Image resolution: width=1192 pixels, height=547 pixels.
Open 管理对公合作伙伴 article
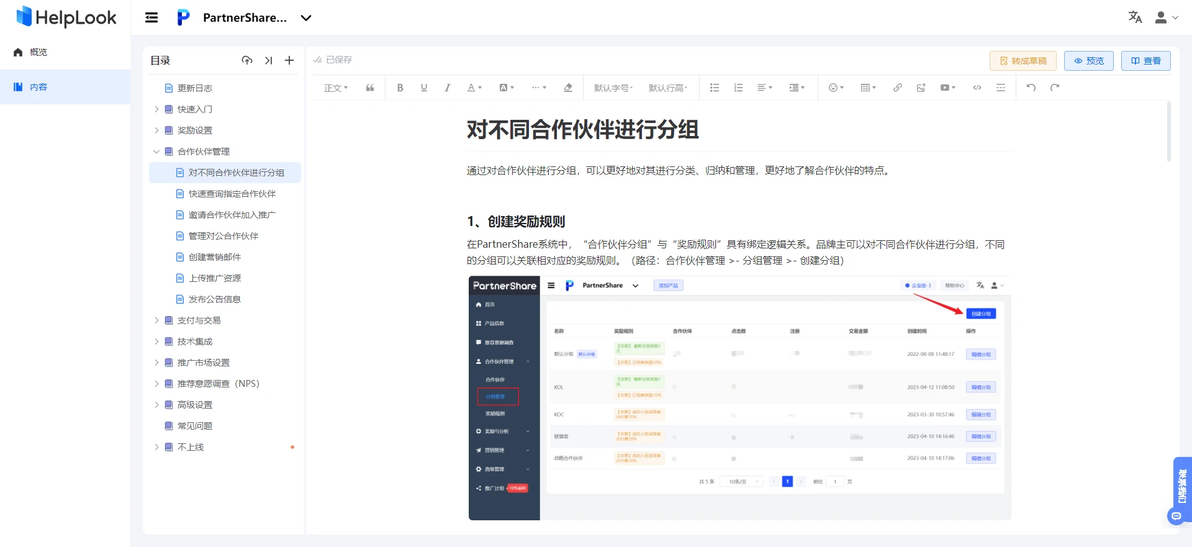(x=223, y=236)
